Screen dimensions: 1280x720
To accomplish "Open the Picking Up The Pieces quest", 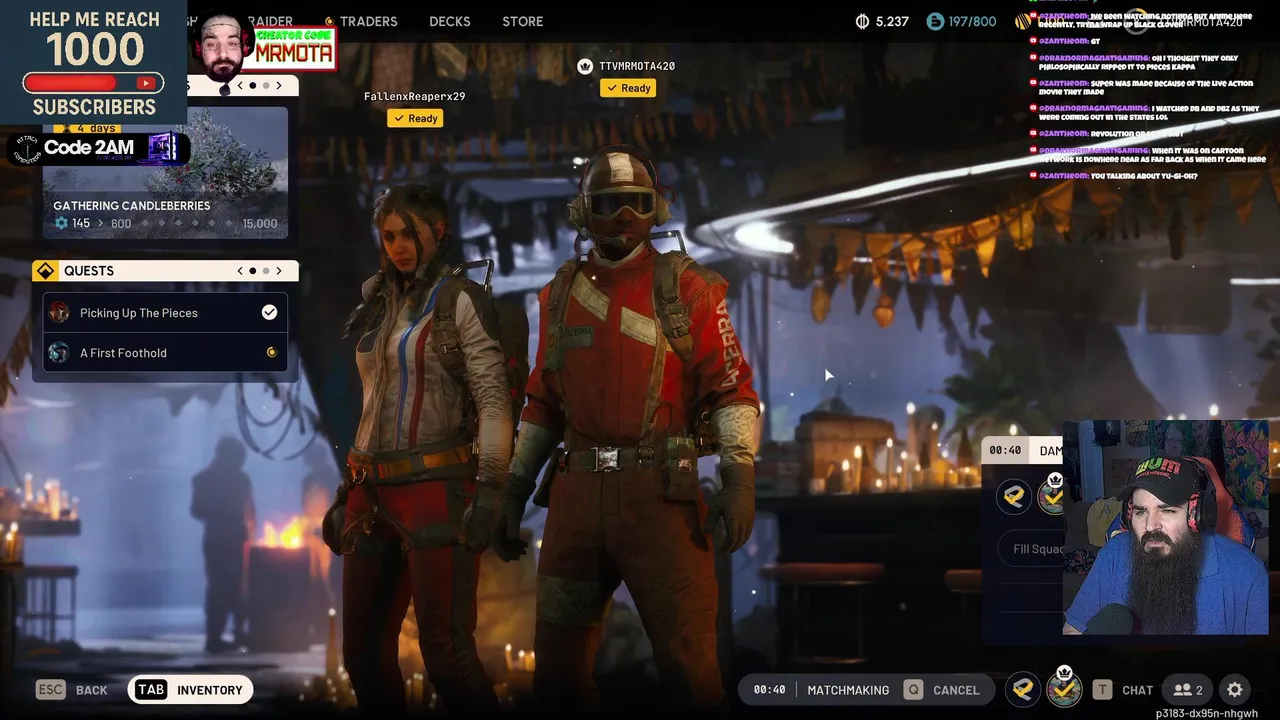I will click(x=165, y=313).
